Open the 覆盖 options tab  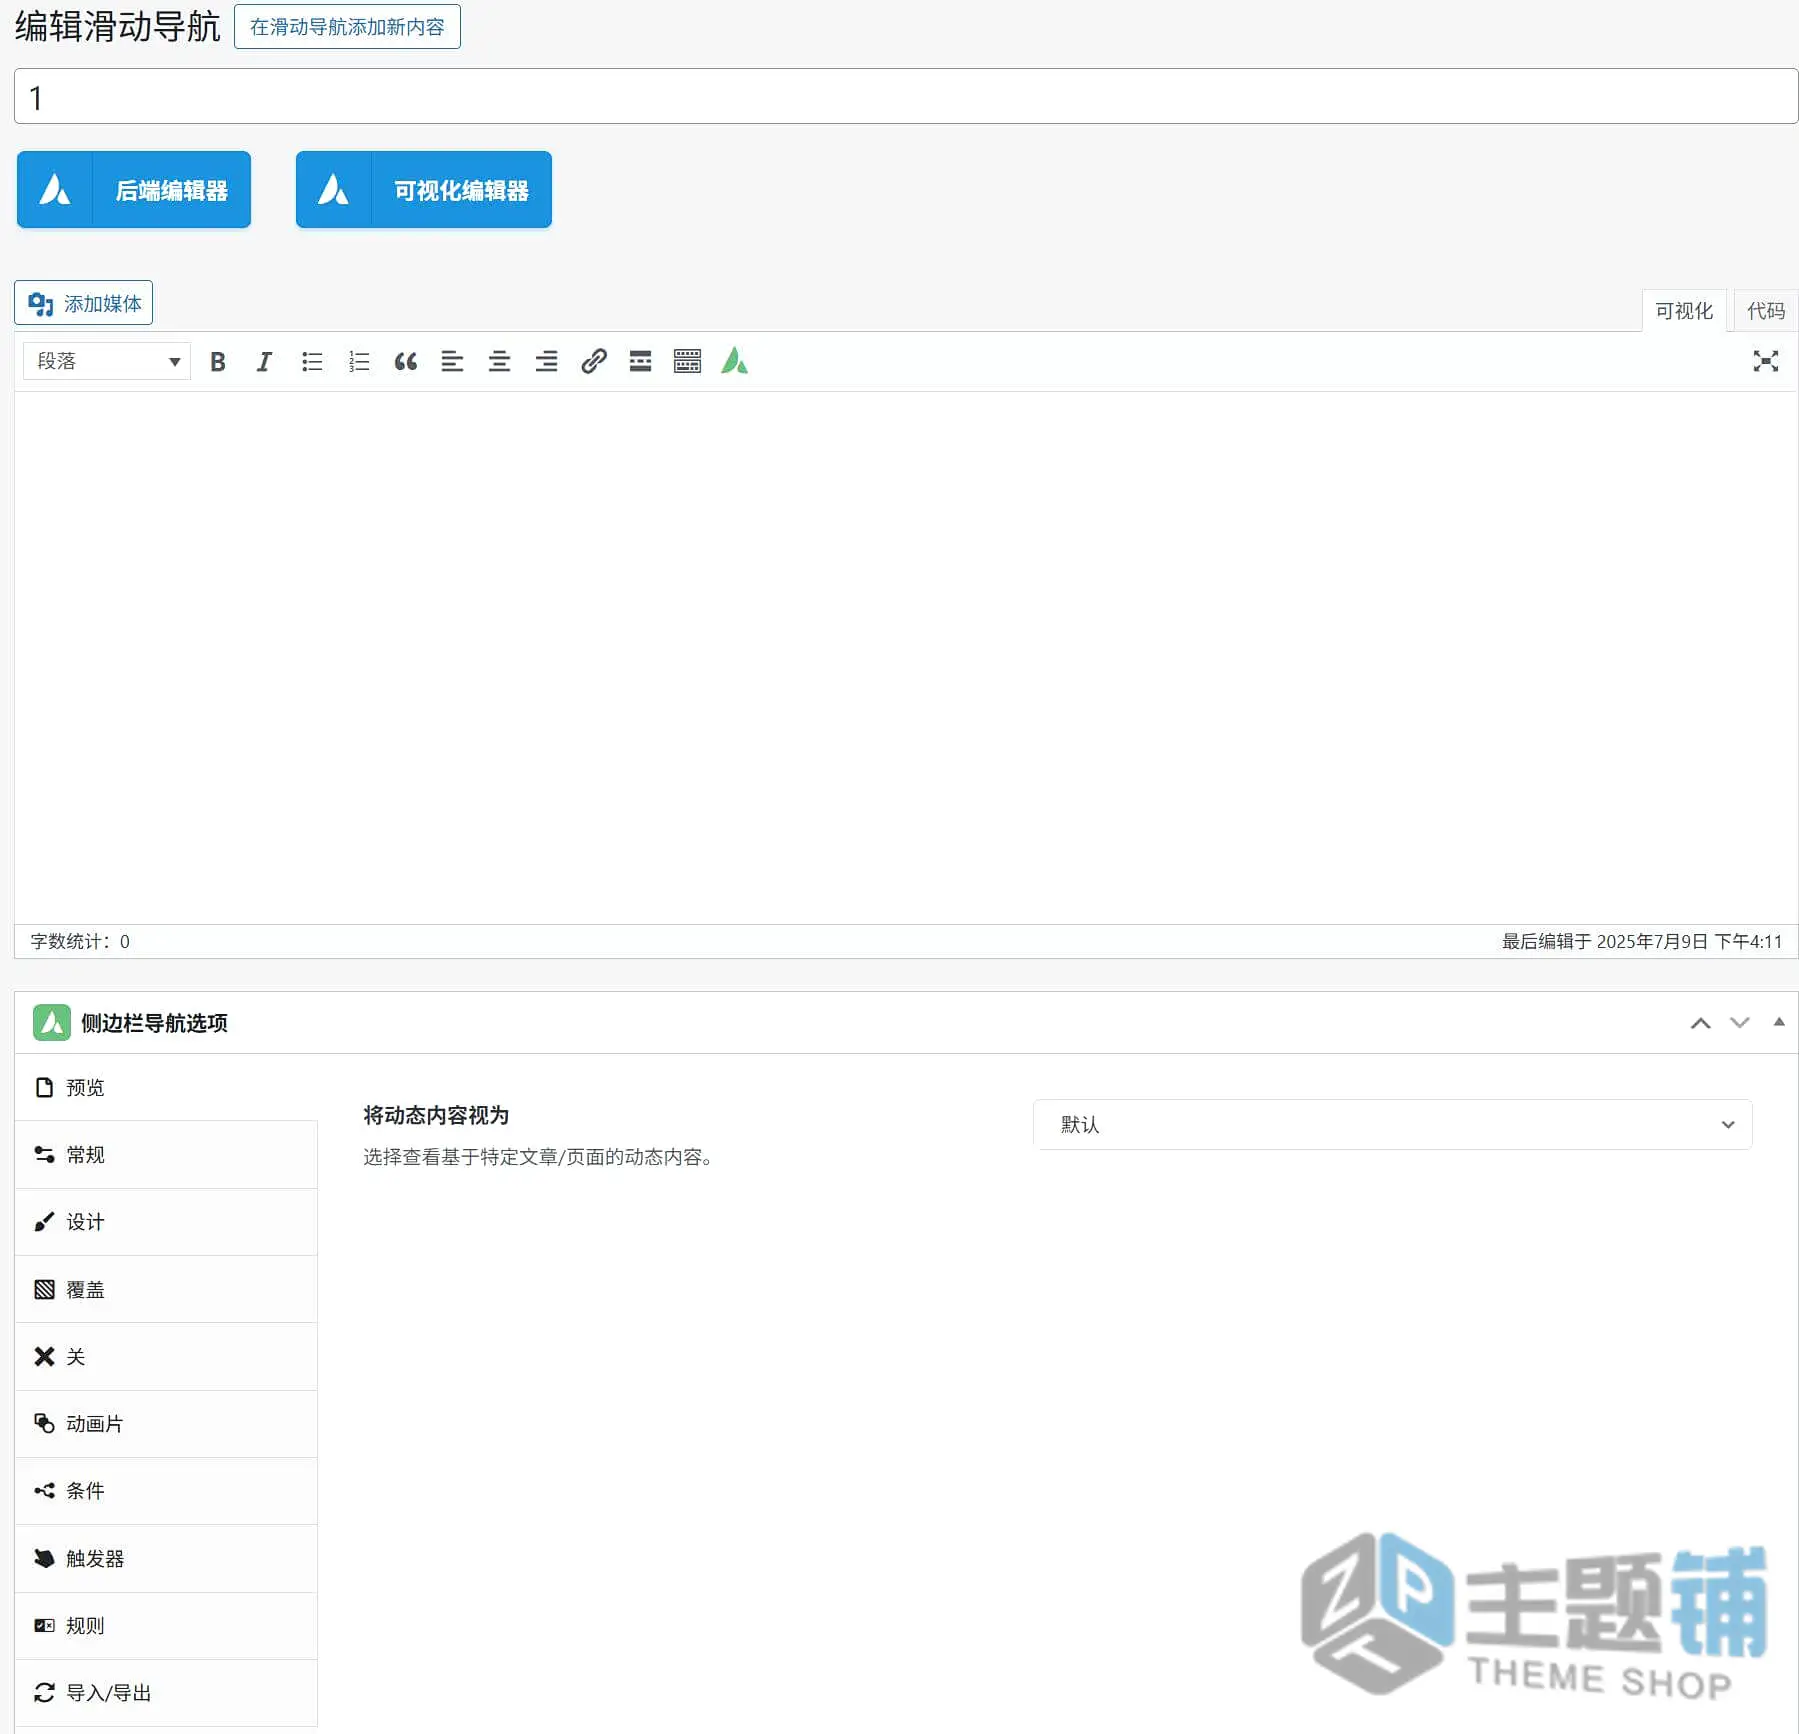[x=166, y=1290]
